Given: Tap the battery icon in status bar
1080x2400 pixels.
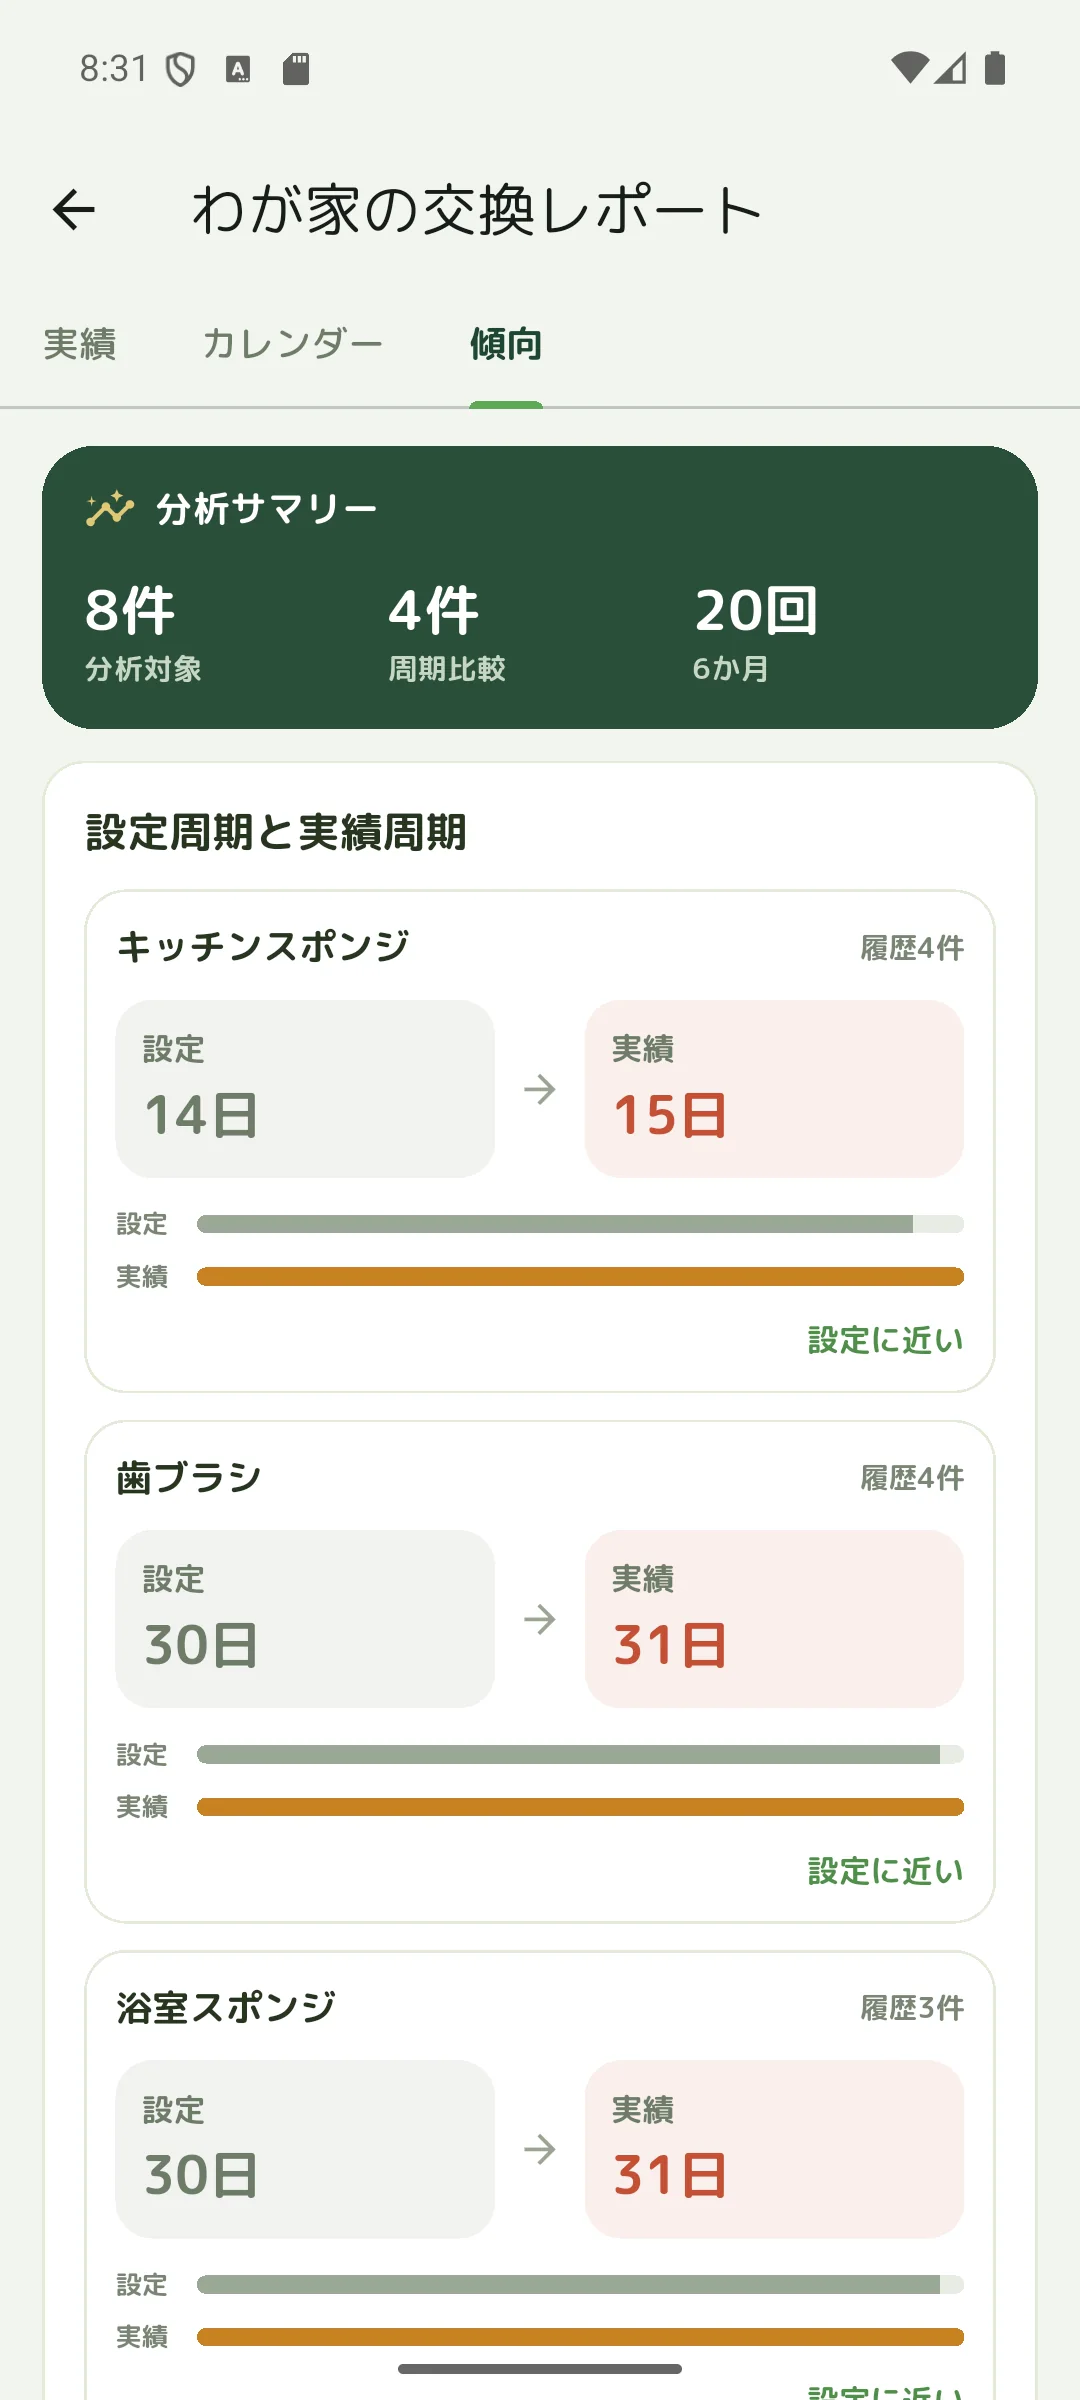Looking at the screenshot, I should coord(995,68).
